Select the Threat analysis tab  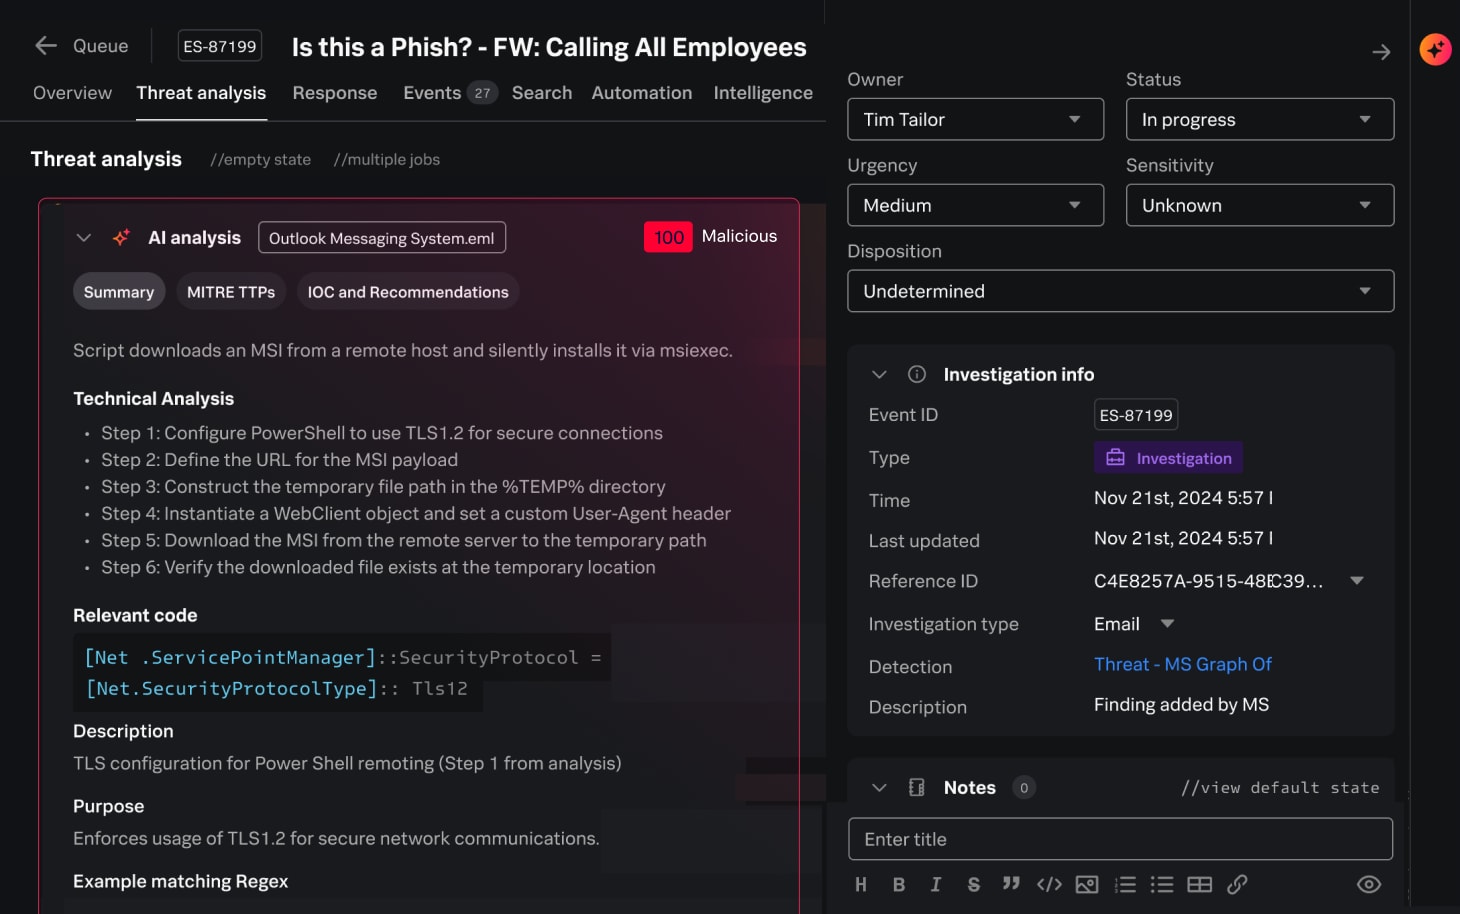[x=201, y=93]
